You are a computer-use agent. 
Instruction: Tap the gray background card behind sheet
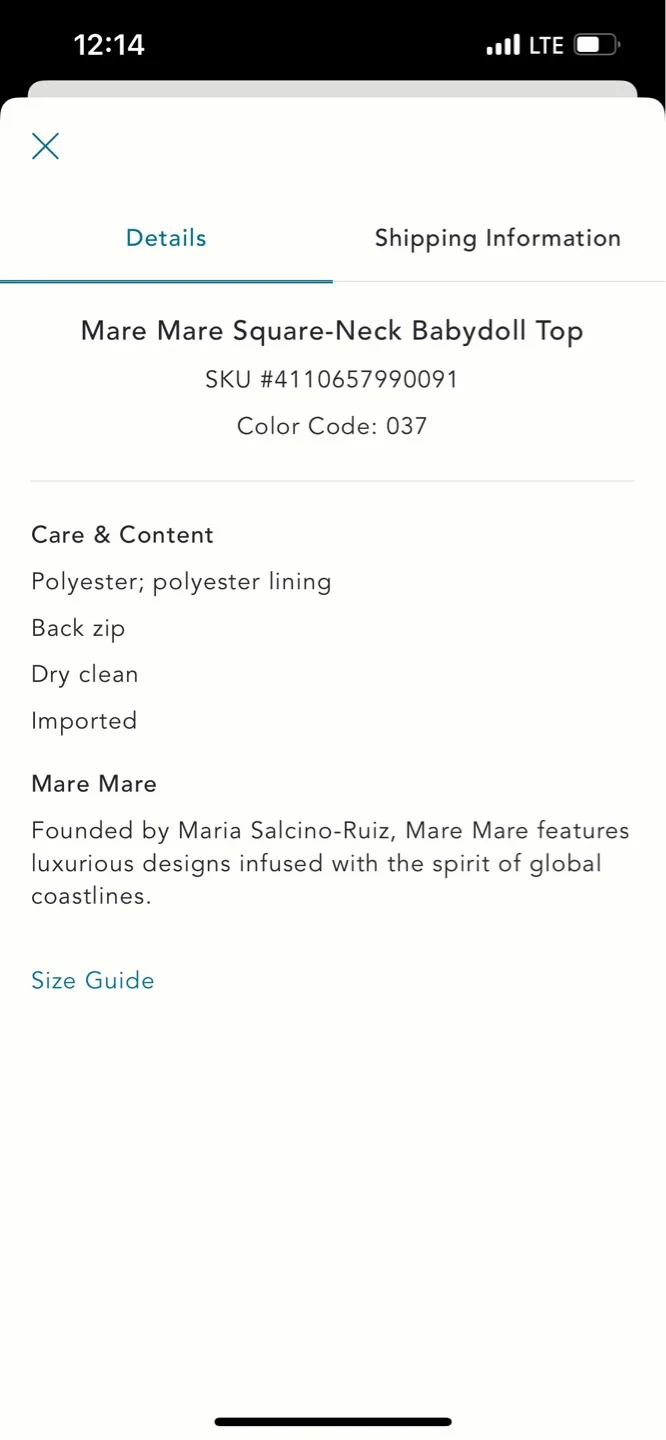(x=332, y=89)
